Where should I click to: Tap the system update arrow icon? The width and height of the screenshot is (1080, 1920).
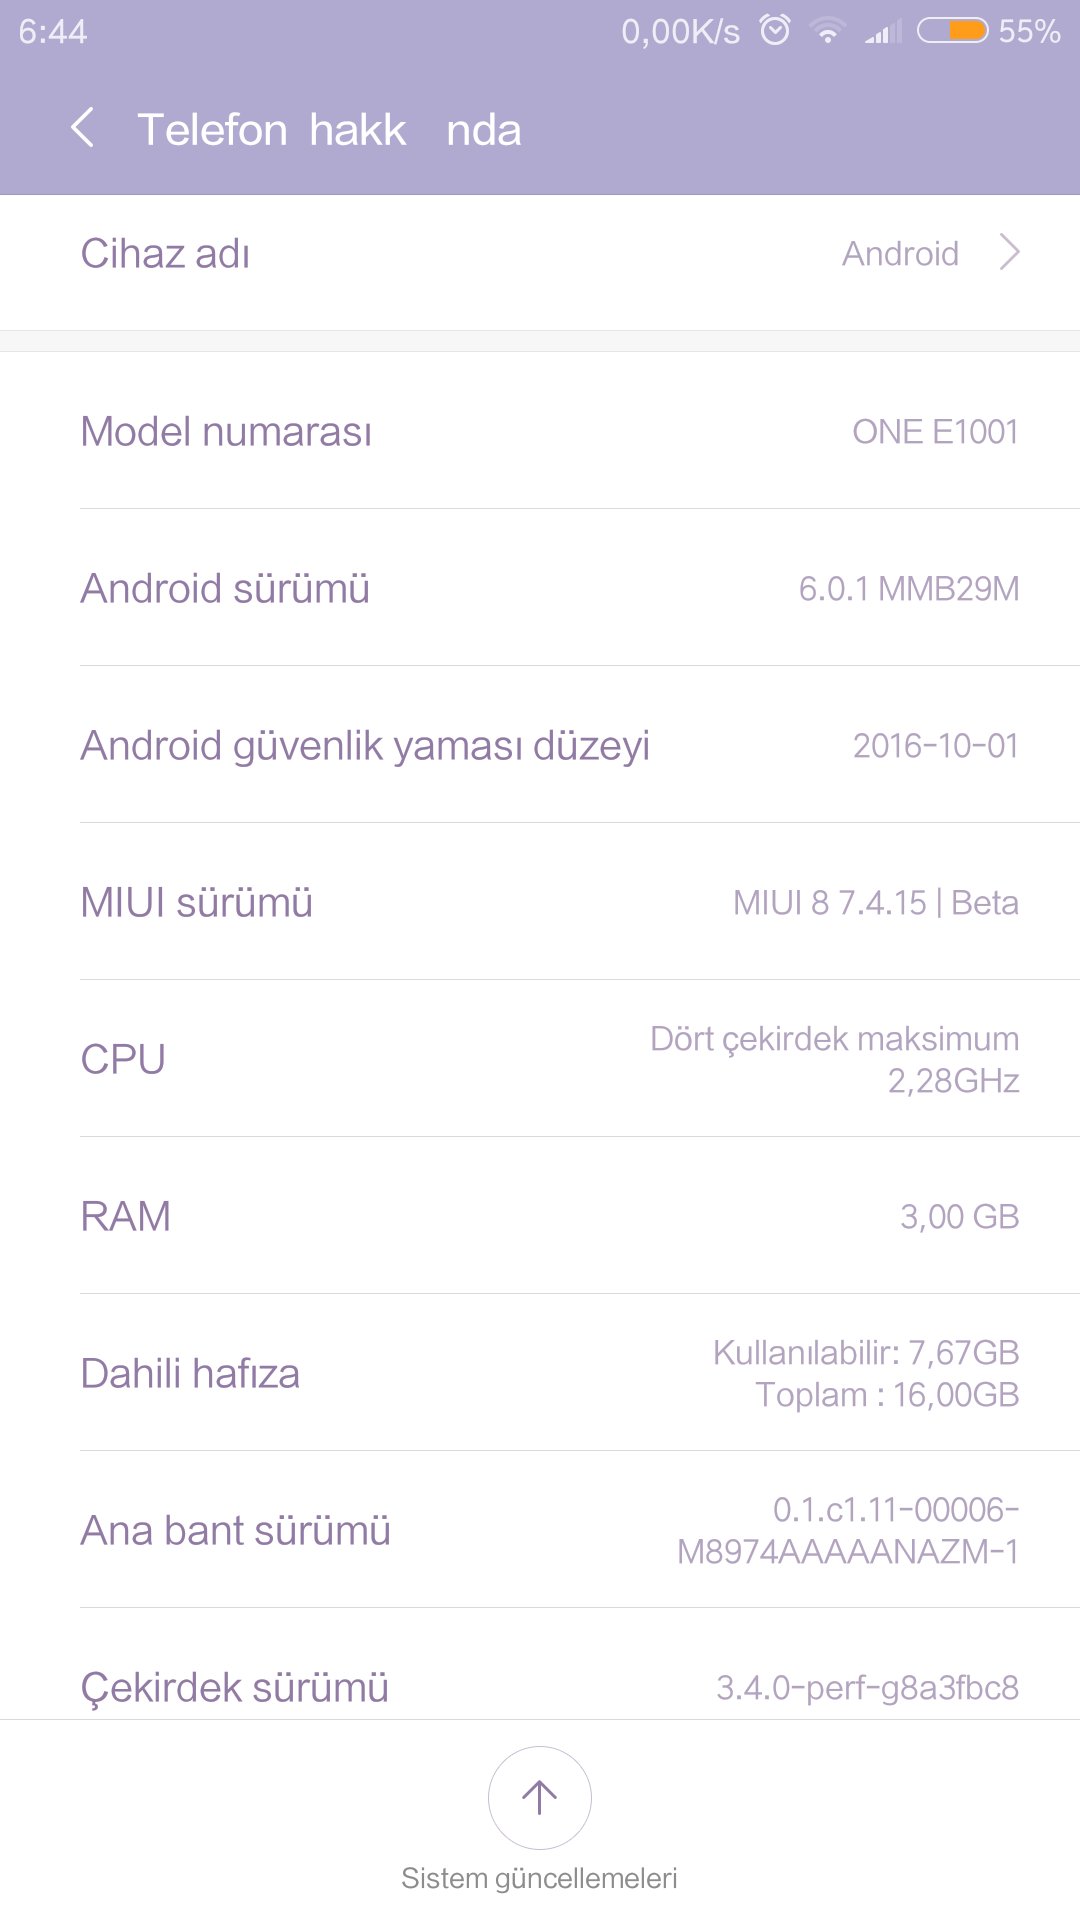pyautogui.click(x=539, y=1797)
